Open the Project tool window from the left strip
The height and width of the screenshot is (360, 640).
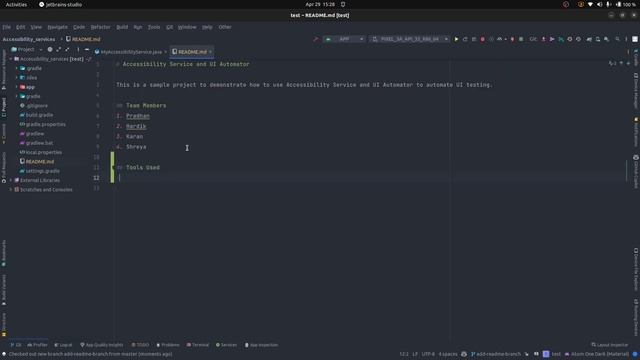click(x=4, y=107)
